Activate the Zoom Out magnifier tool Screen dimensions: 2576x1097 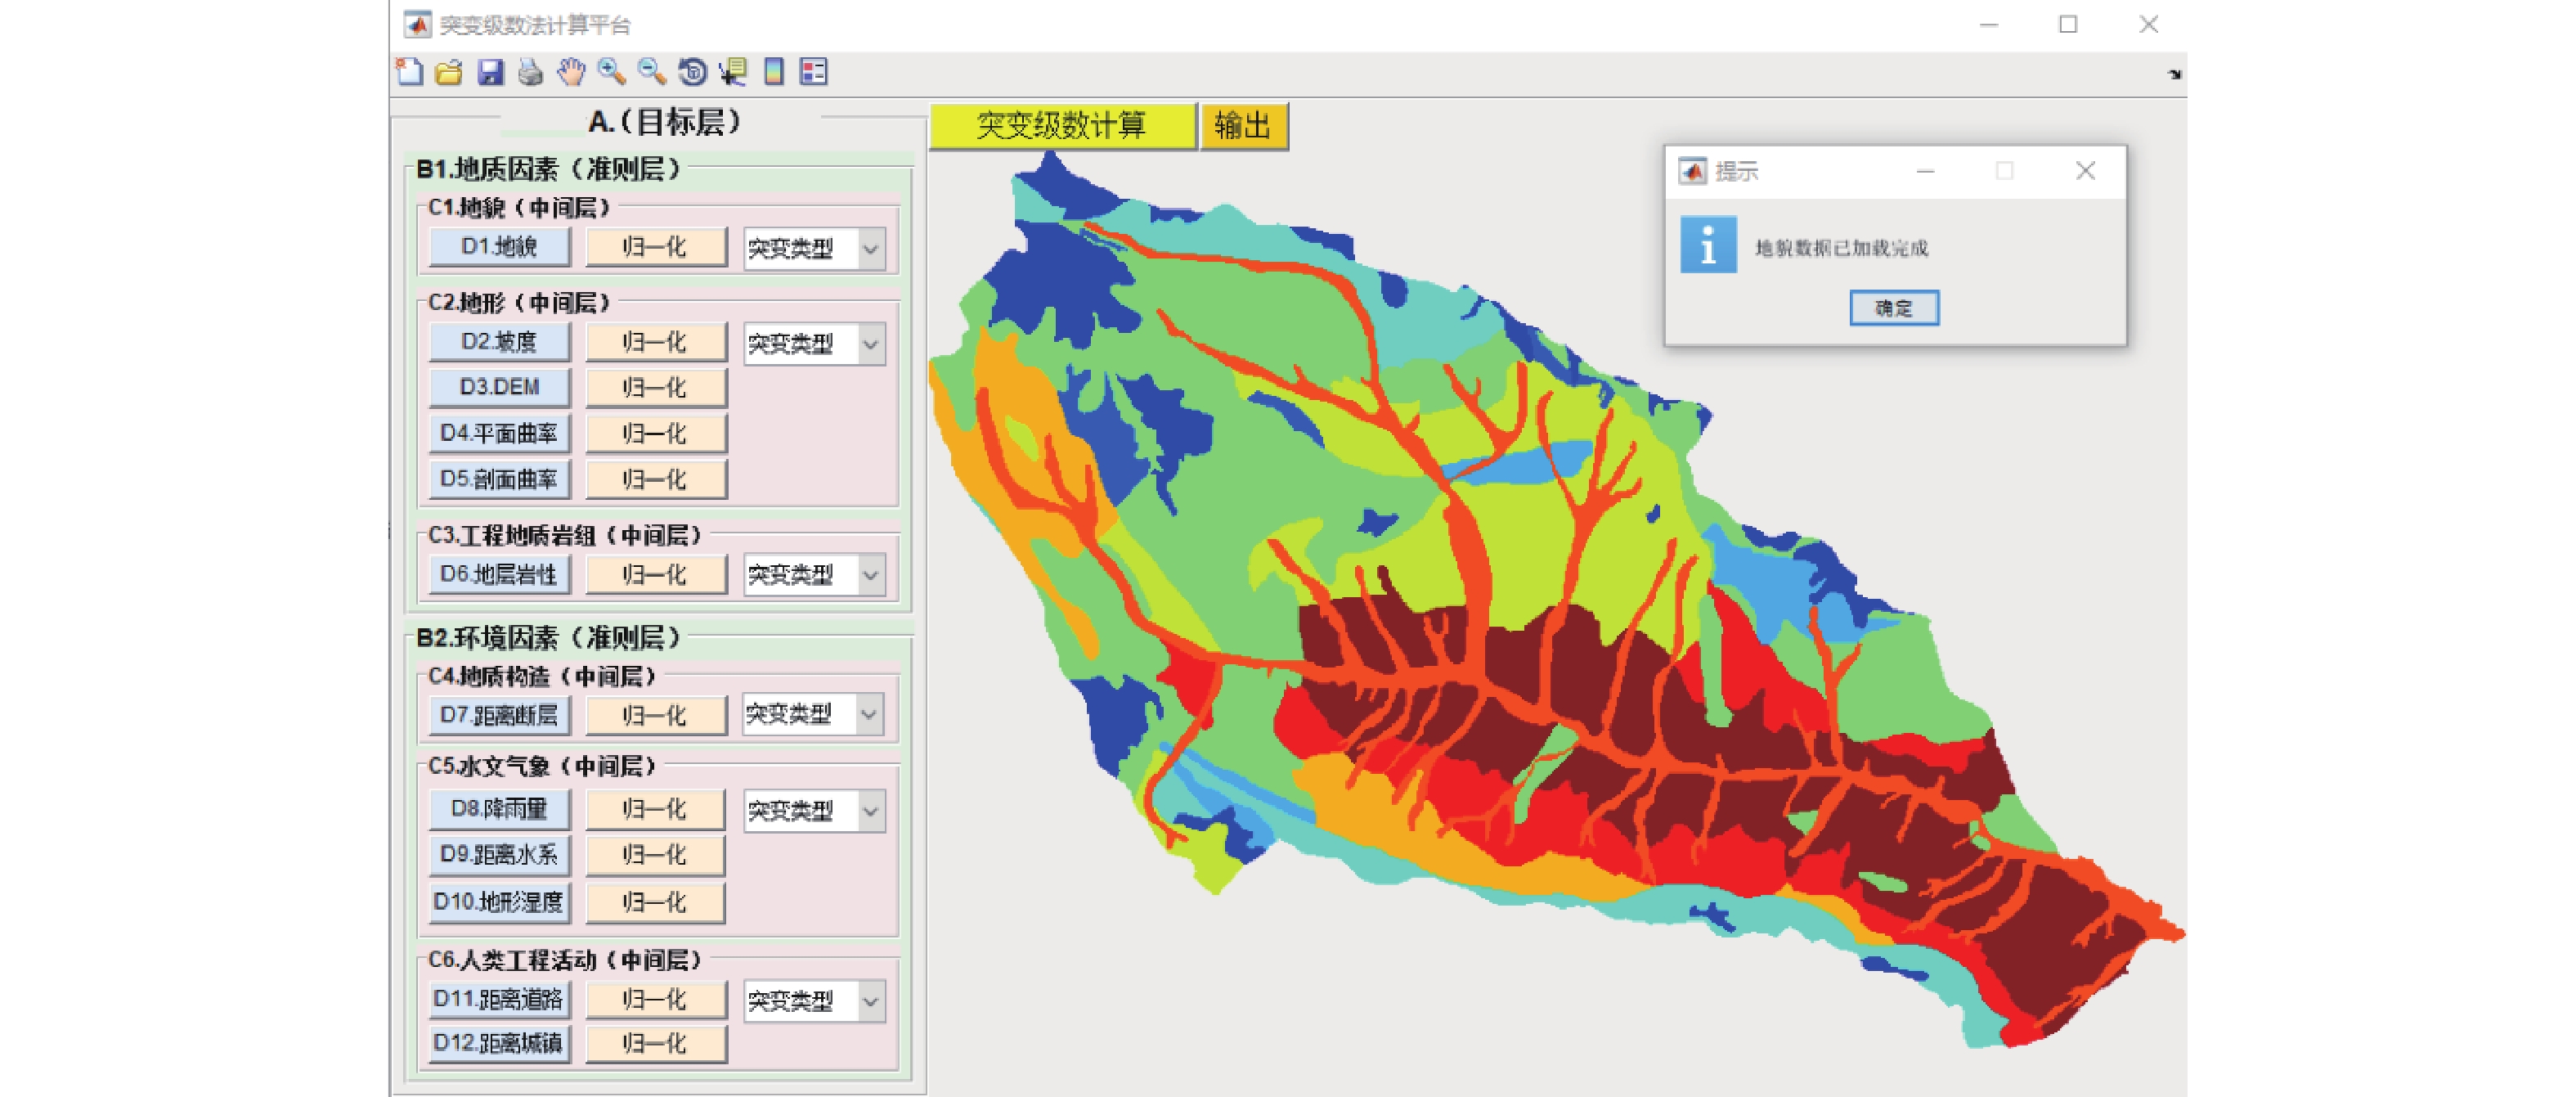point(651,72)
